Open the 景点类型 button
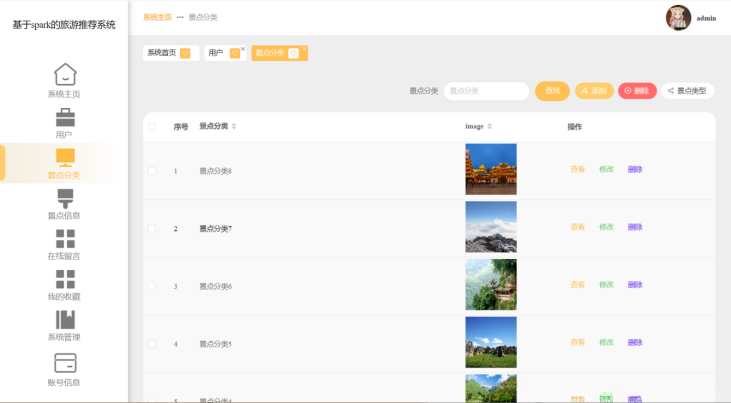731x403 pixels. coord(687,91)
